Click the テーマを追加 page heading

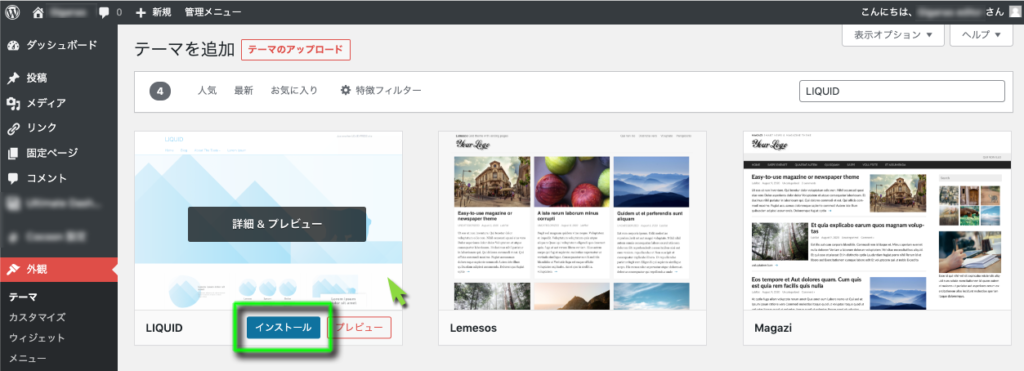(185, 50)
